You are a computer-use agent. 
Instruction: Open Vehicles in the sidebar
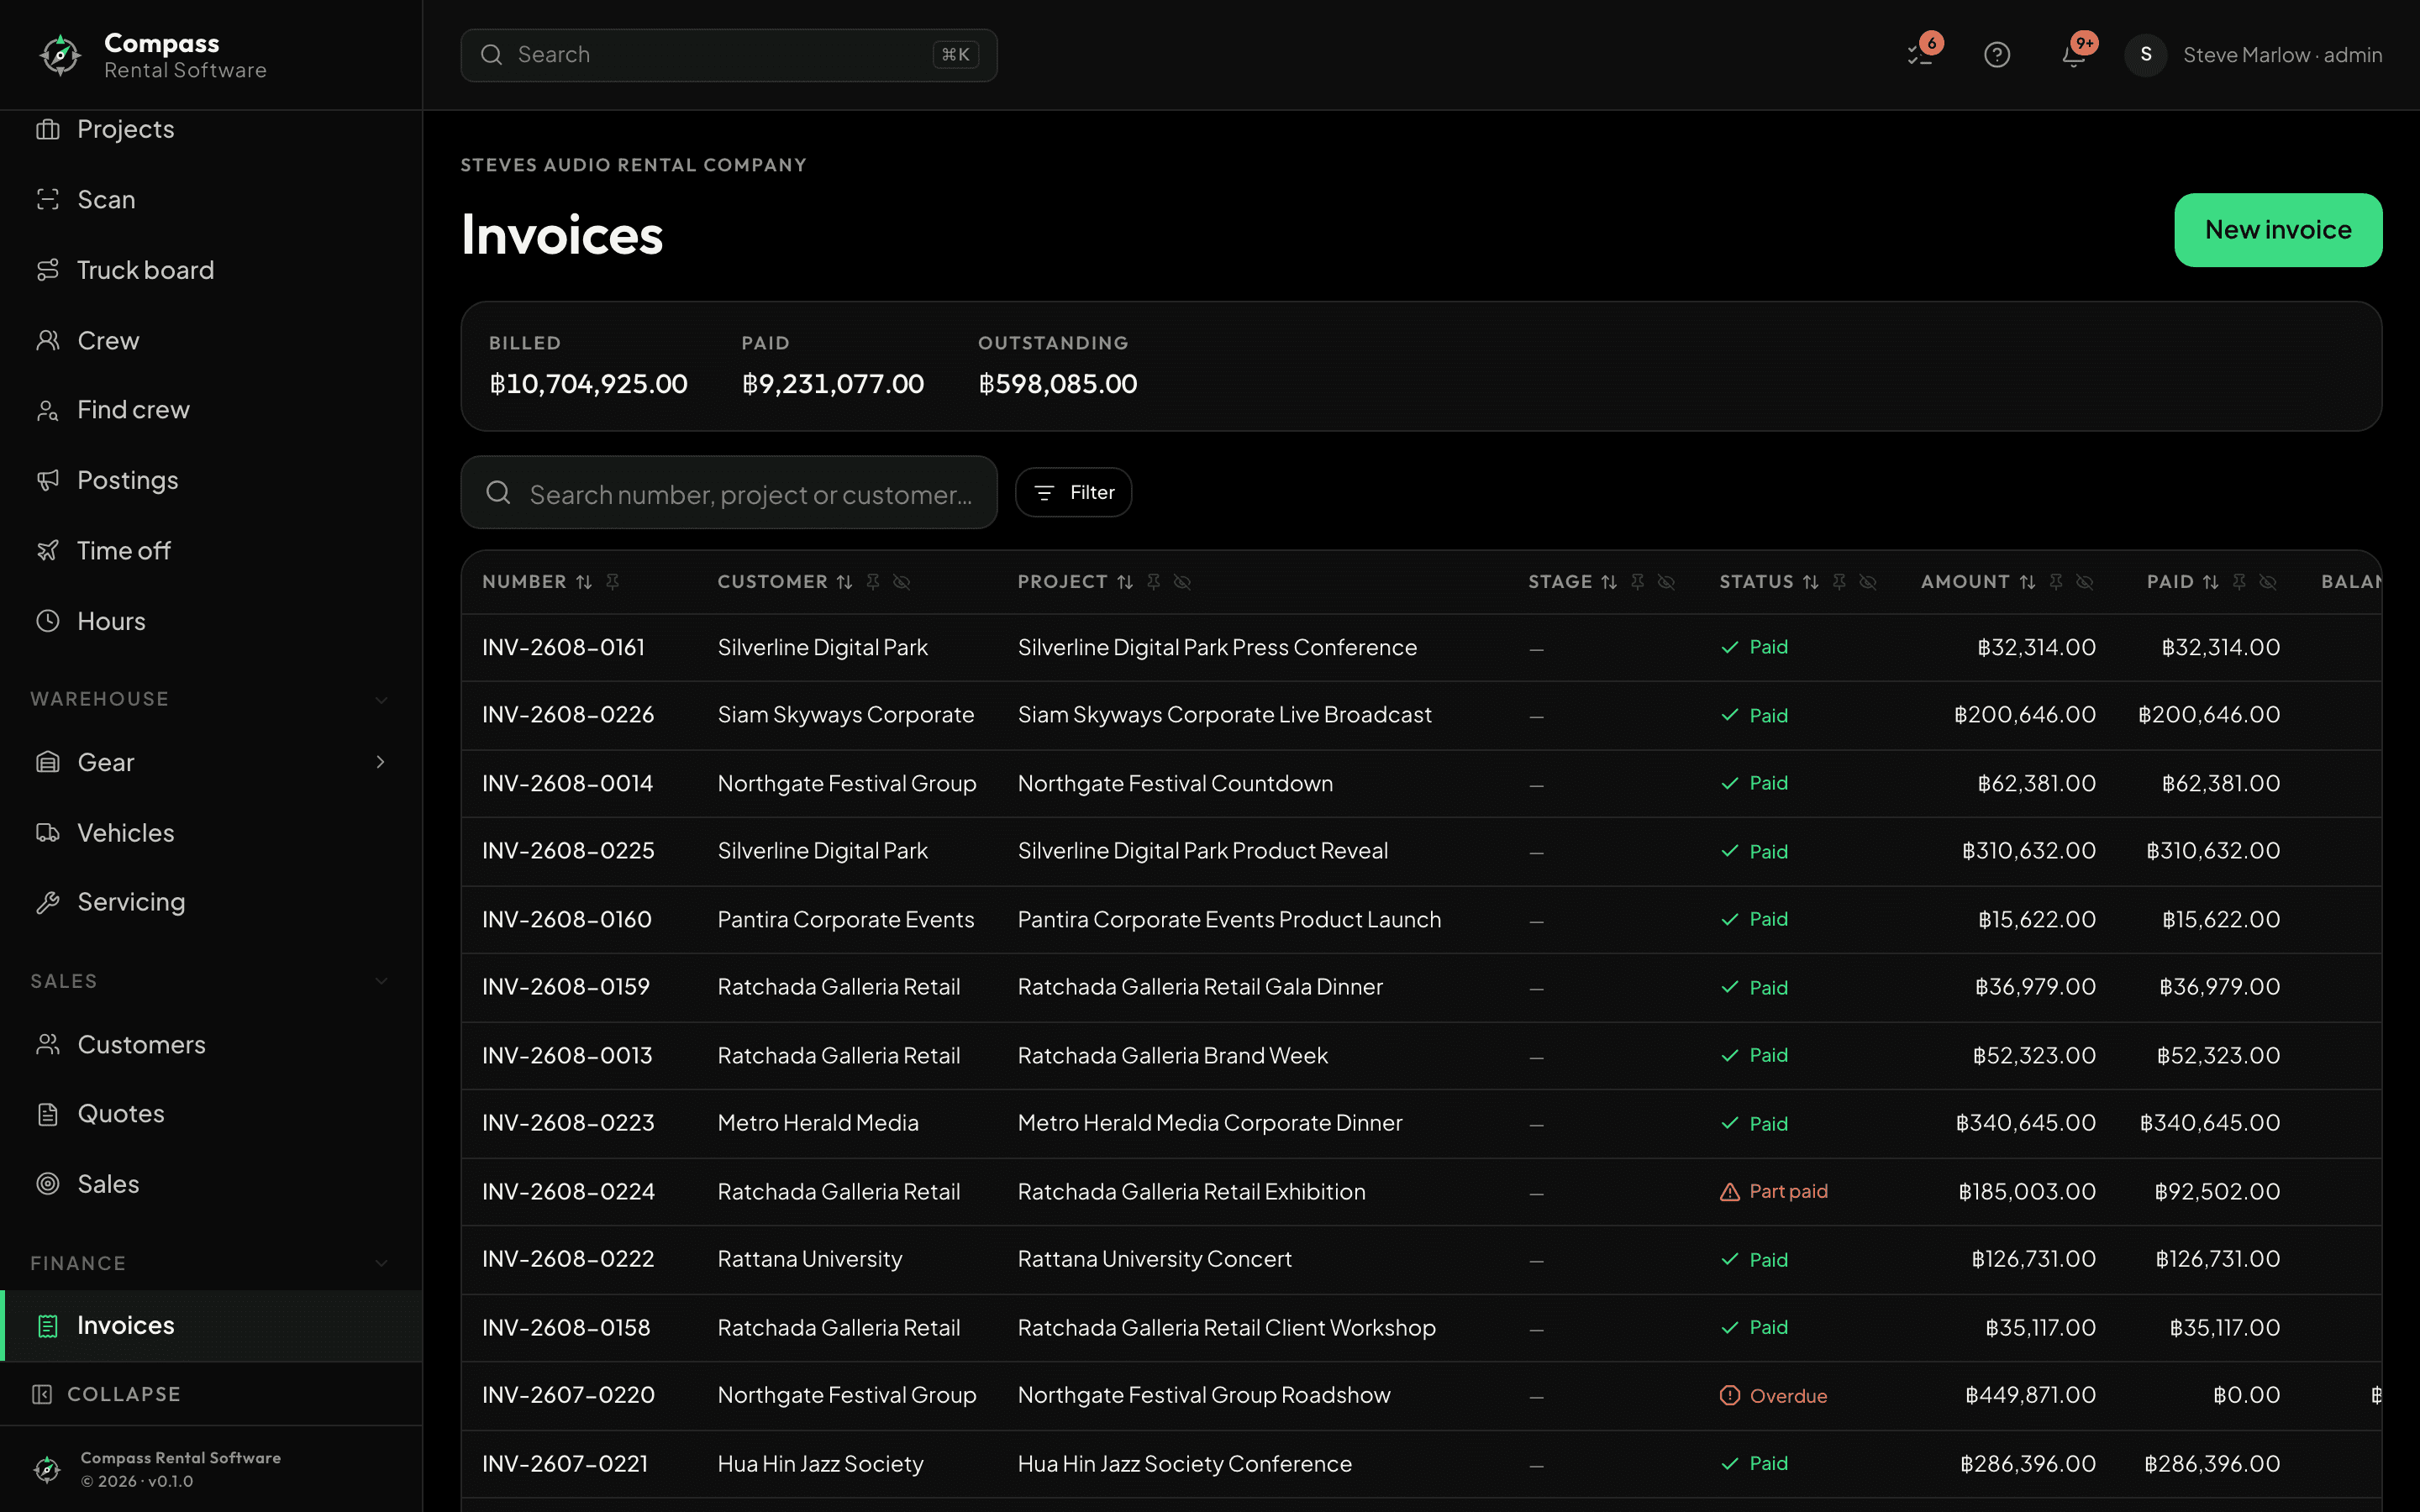click(211, 833)
